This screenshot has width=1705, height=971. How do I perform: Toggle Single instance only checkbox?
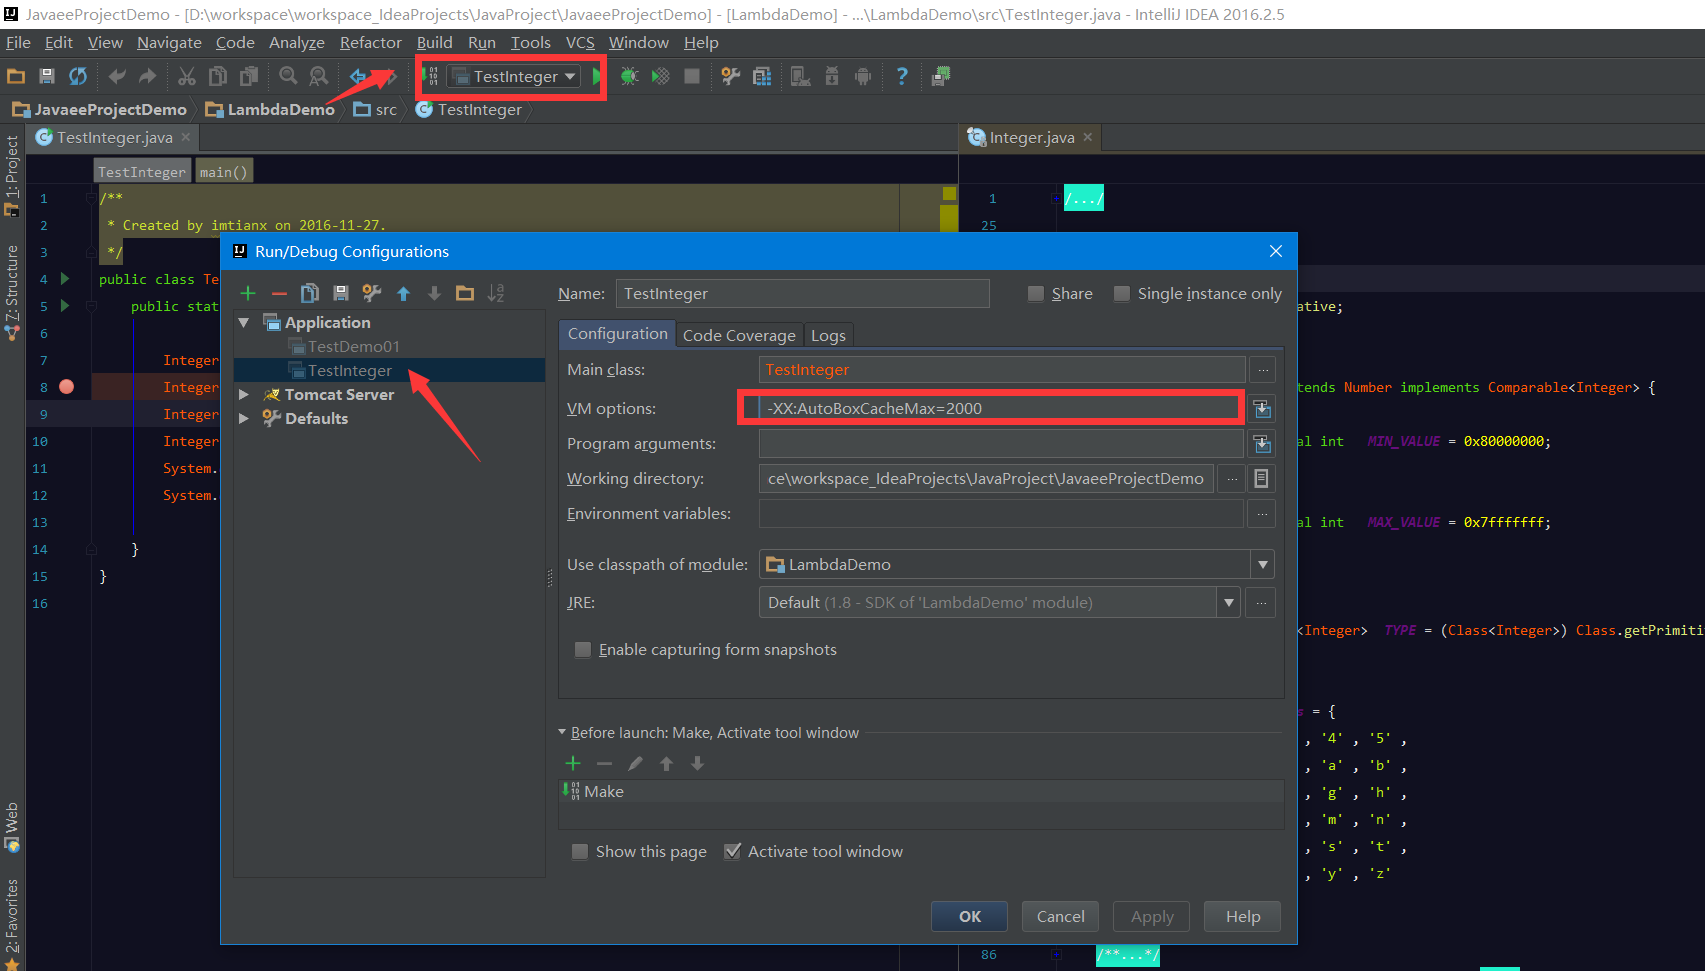click(1122, 293)
